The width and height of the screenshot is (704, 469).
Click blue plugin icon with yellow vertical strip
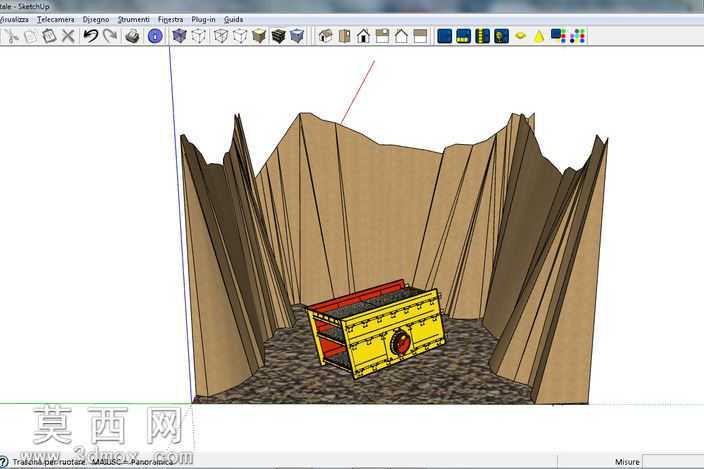(x=482, y=36)
